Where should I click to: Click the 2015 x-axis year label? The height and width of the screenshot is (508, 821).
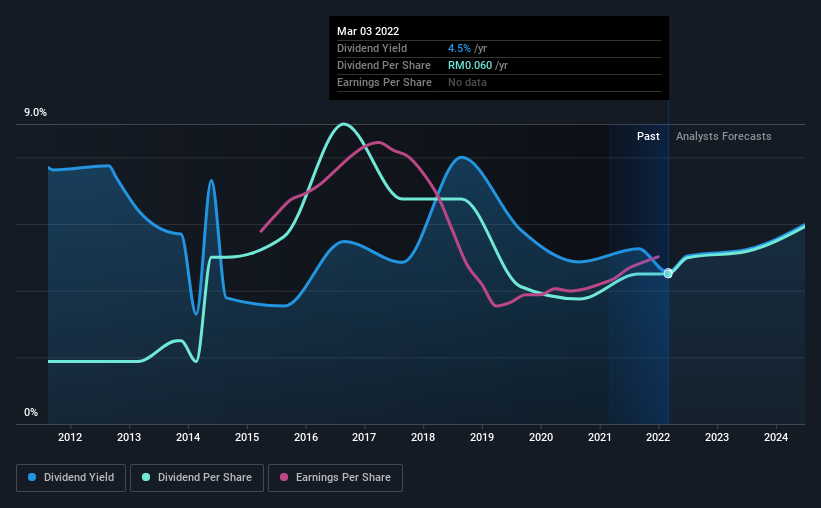pos(247,437)
